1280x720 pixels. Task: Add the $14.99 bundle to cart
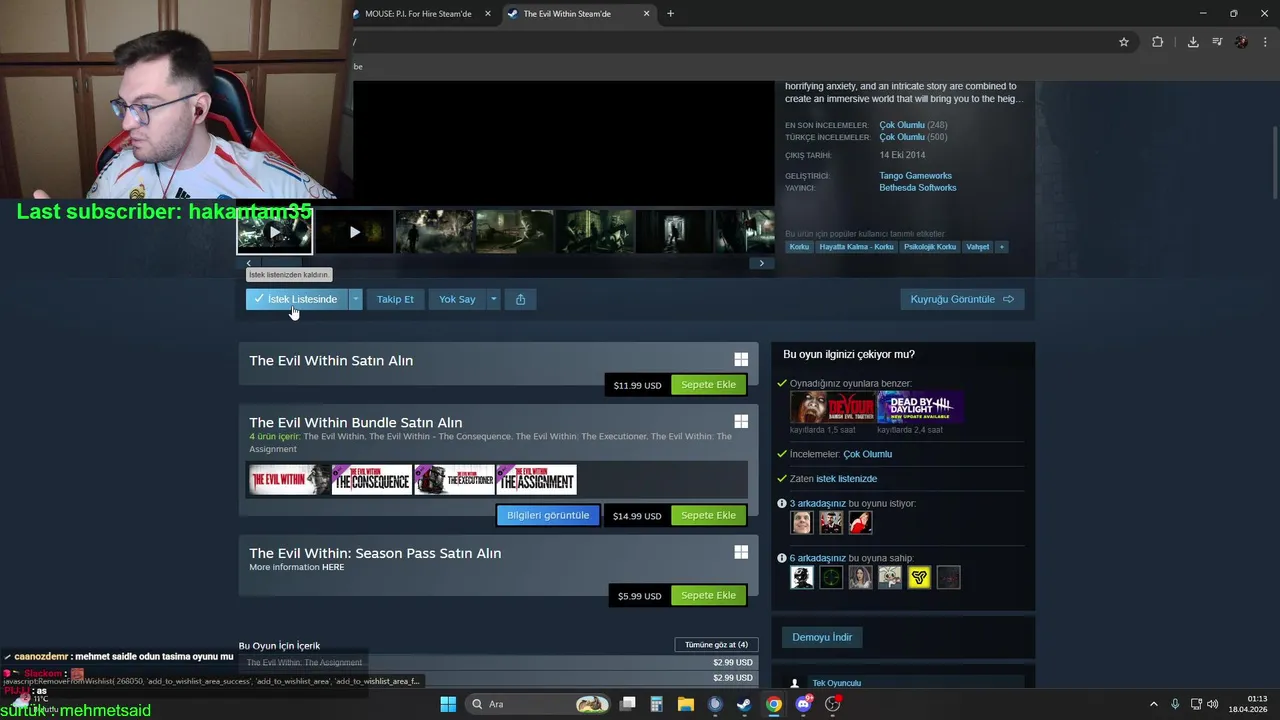tap(708, 516)
